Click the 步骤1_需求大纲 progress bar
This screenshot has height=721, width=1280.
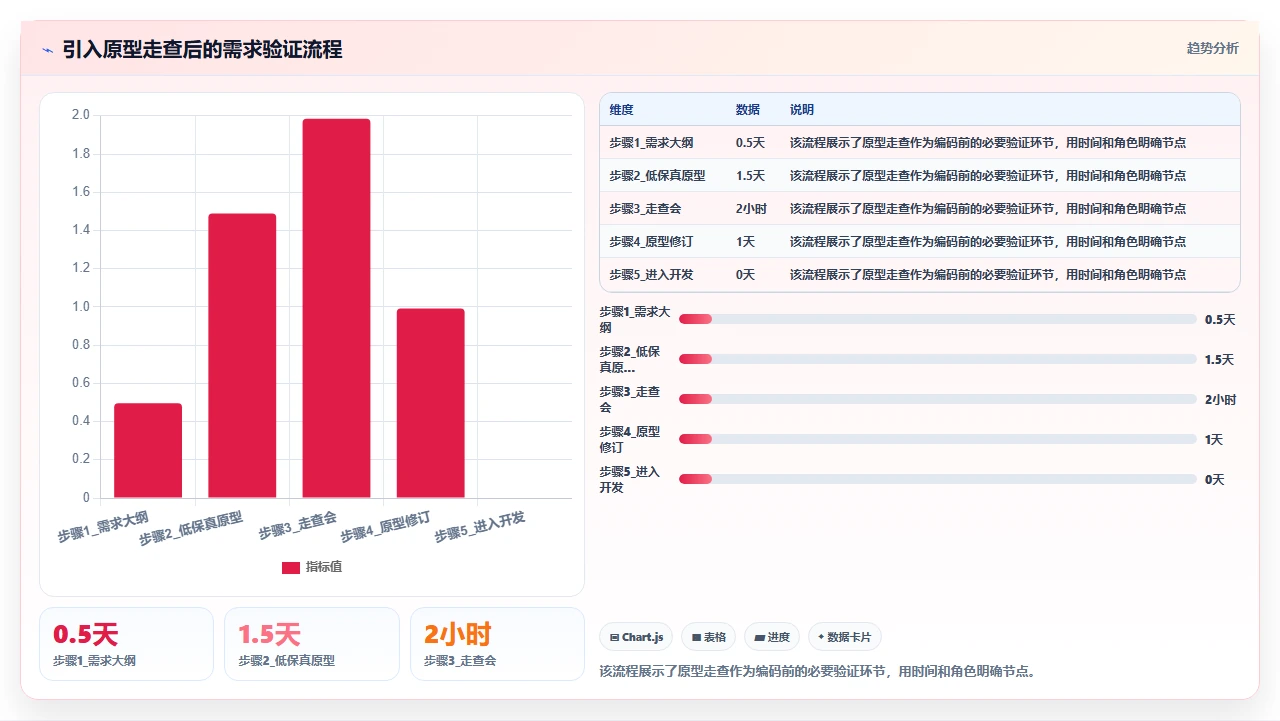click(x=938, y=319)
